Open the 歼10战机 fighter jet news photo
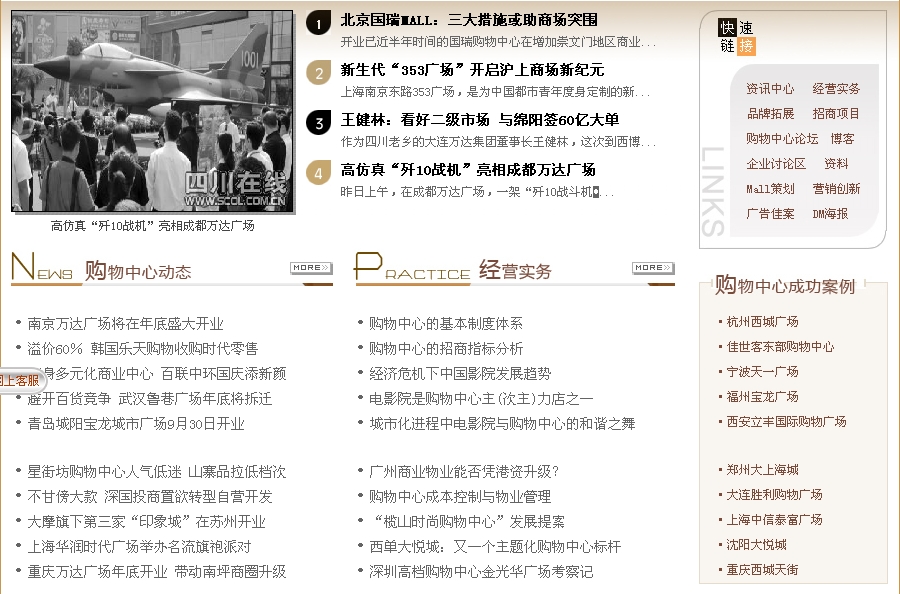This screenshot has height=594, width=900. (x=153, y=111)
